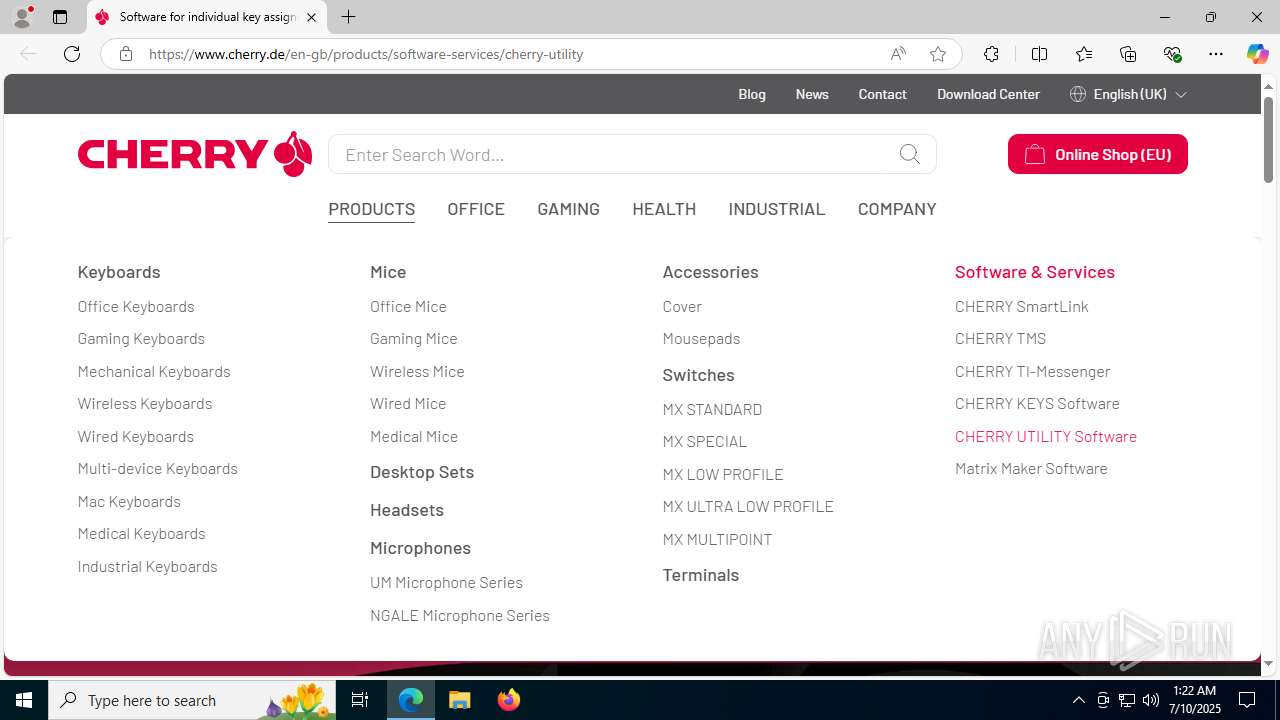Open the OFFICE menu
The width and height of the screenshot is (1280, 720).
point(476,209)
